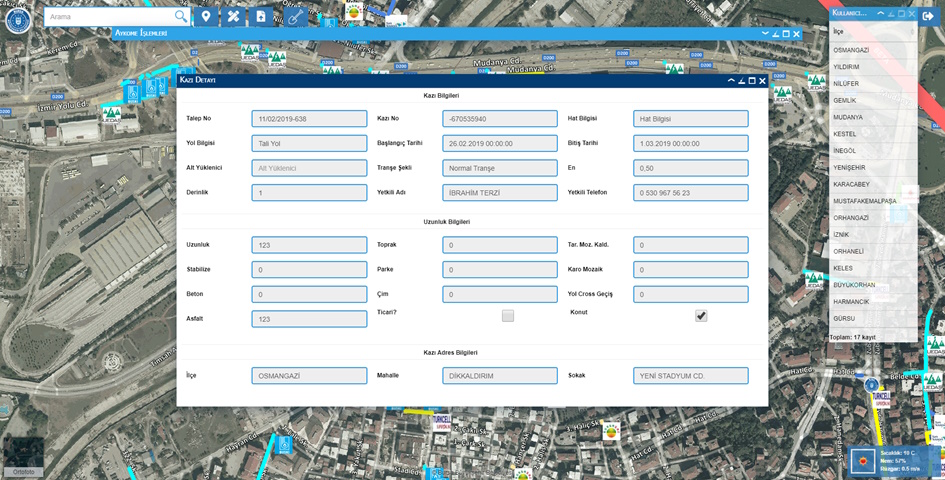Expand the Aykome İşlemleri panel chevron

click(x=765, y=33)
